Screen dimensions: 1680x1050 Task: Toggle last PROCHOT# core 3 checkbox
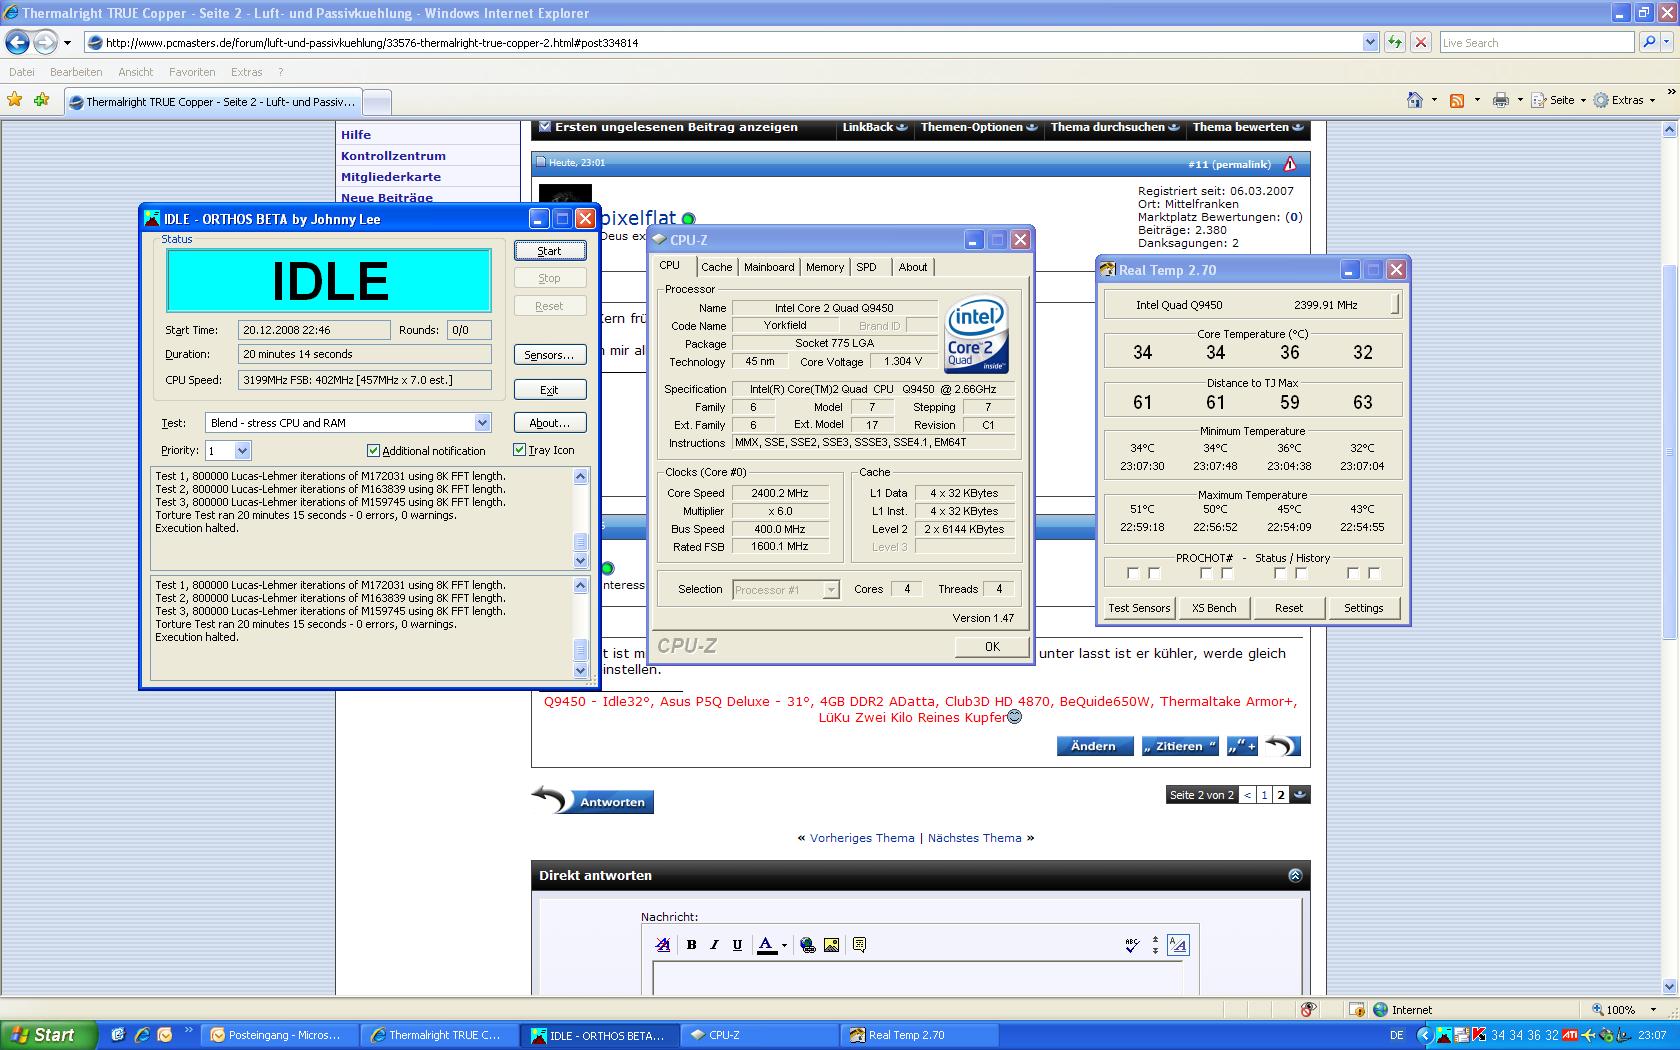pyautogui.click(x=1374, y=573)
